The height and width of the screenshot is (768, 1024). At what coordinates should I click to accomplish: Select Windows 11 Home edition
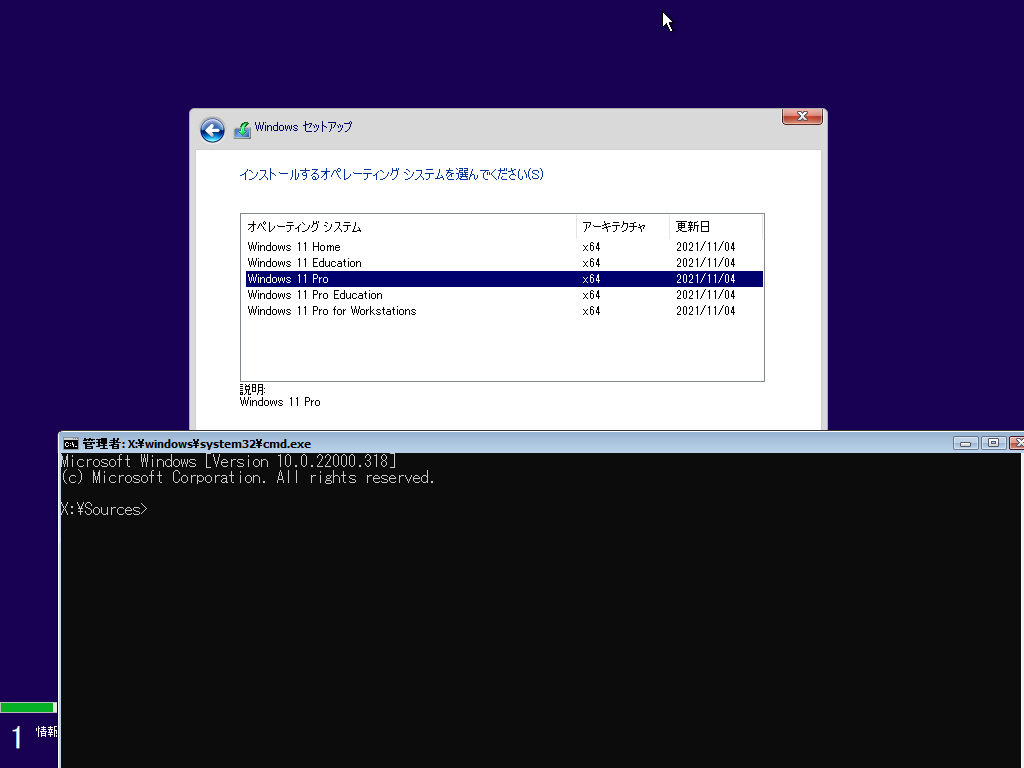pyautogui.click(x=504, y=247)
